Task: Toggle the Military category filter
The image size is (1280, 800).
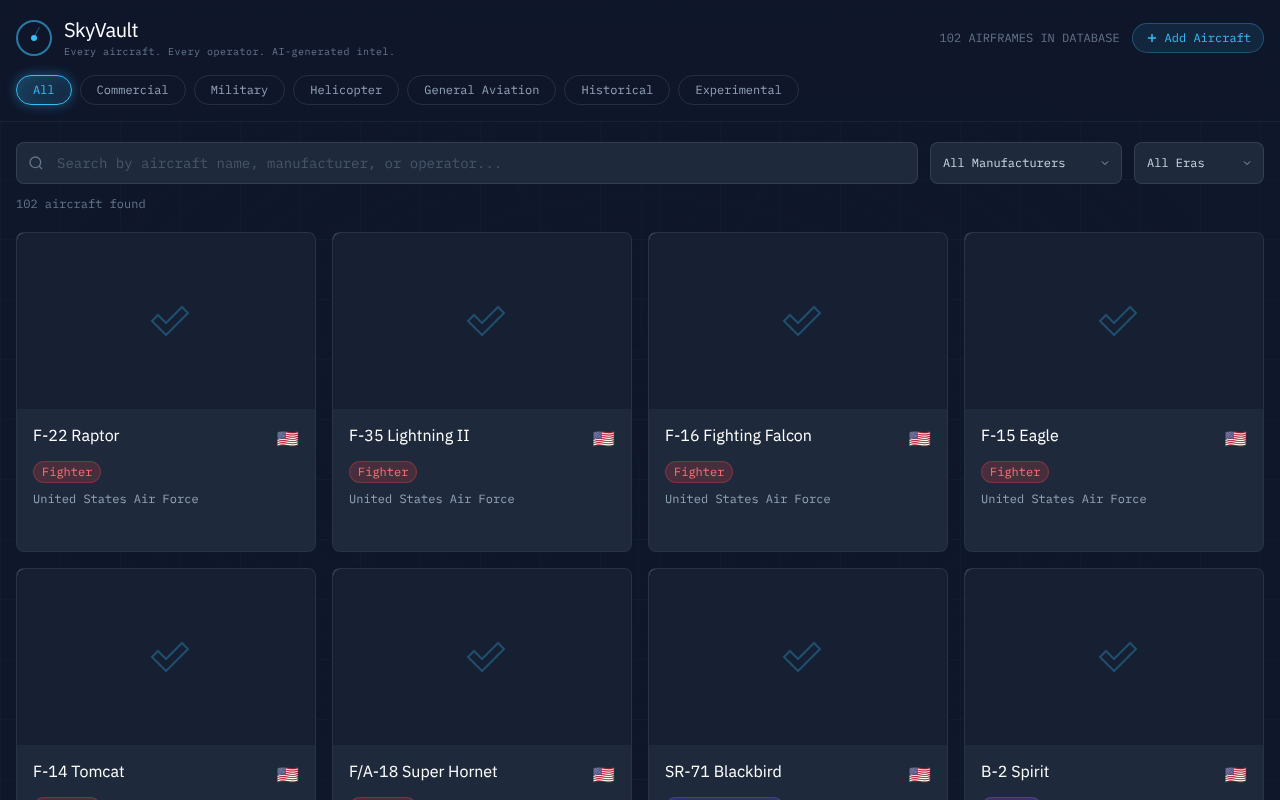Action: coord(239,90)
